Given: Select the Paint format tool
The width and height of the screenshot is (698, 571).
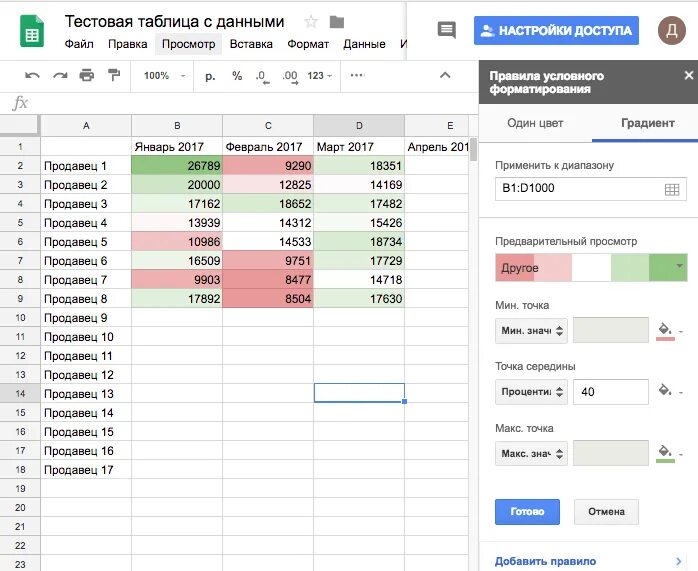Looking at the screenshot, I should click(x=113, y=75).
